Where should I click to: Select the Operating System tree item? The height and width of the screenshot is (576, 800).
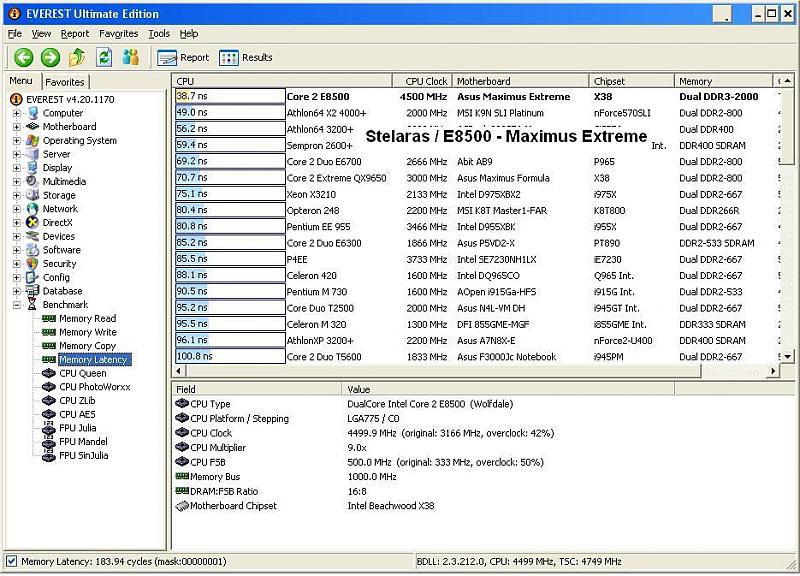(x=80, y=140)
